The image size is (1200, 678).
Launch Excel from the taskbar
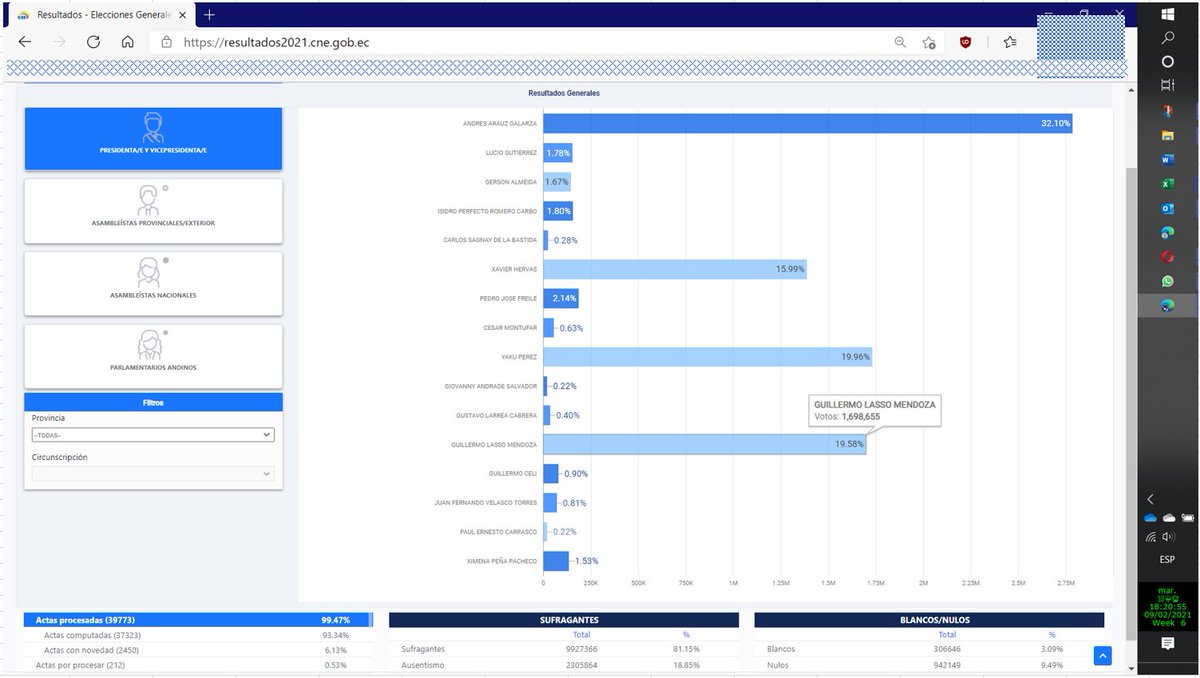pos(1167,183)
